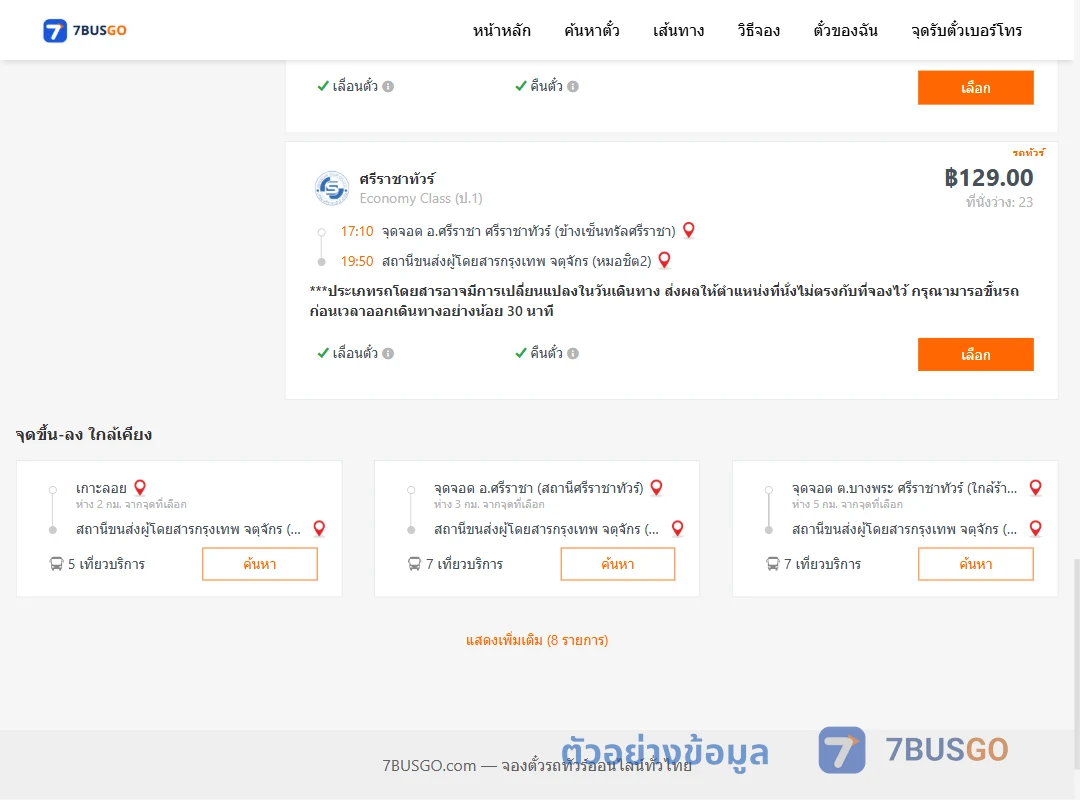Click Economy Class (ป.1) label

(x=421, y=198)
